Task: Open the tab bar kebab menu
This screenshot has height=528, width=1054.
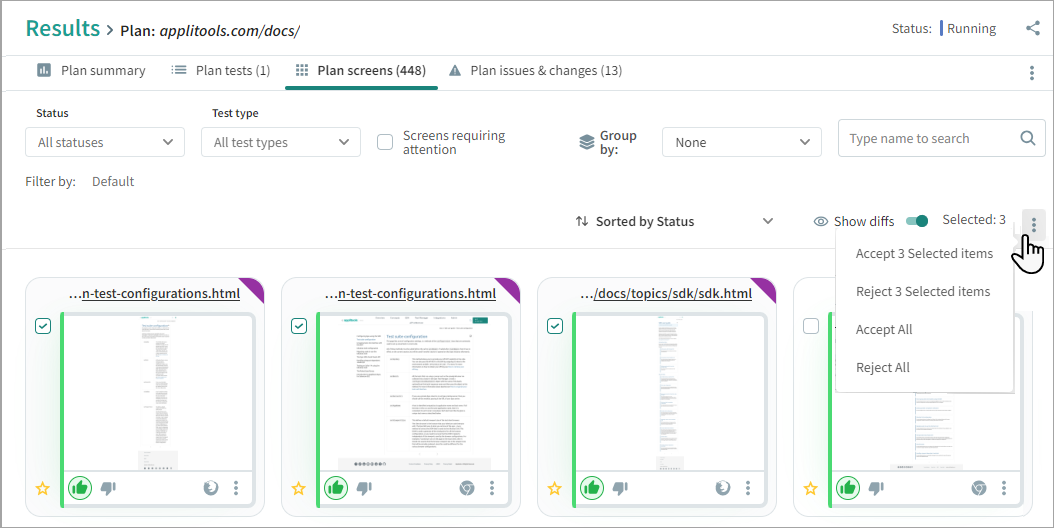Action: [1032, 73]
